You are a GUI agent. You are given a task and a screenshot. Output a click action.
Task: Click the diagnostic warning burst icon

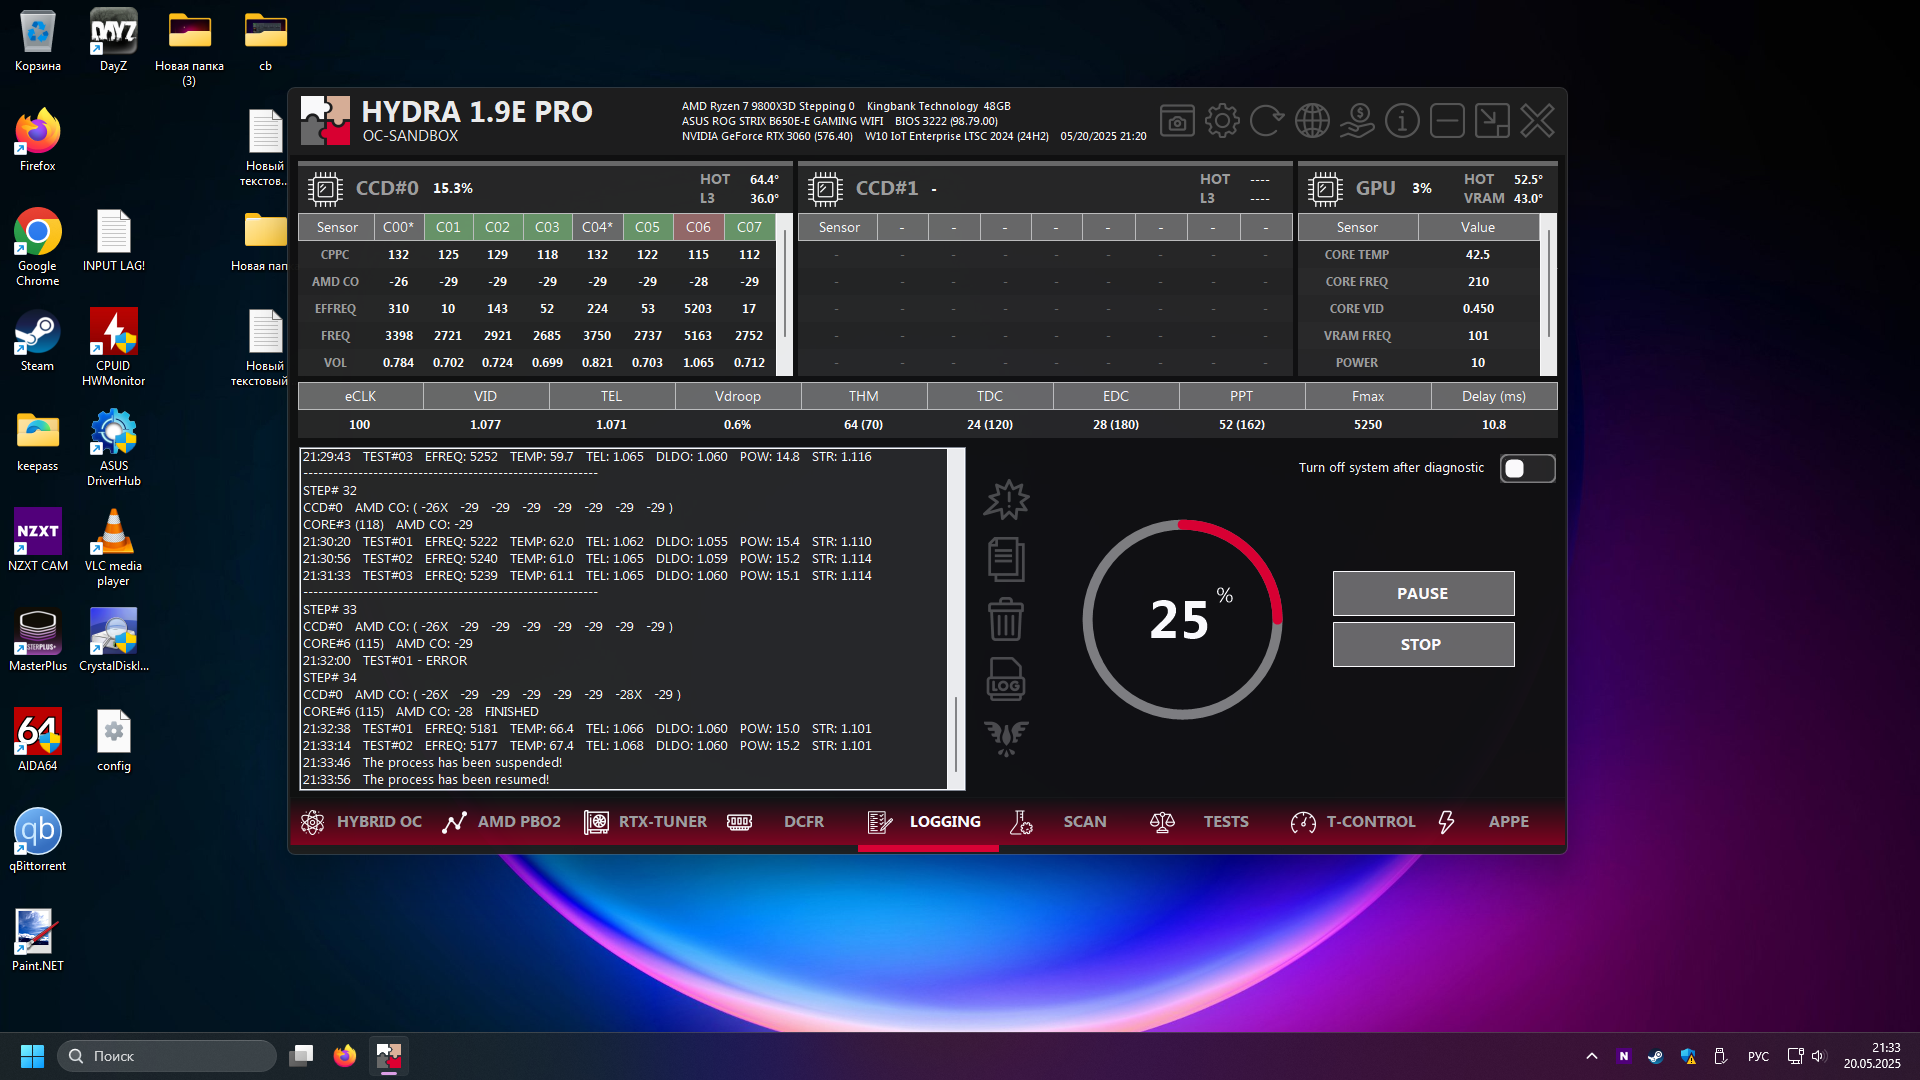pyautogui.click(x=1006, y=500)
